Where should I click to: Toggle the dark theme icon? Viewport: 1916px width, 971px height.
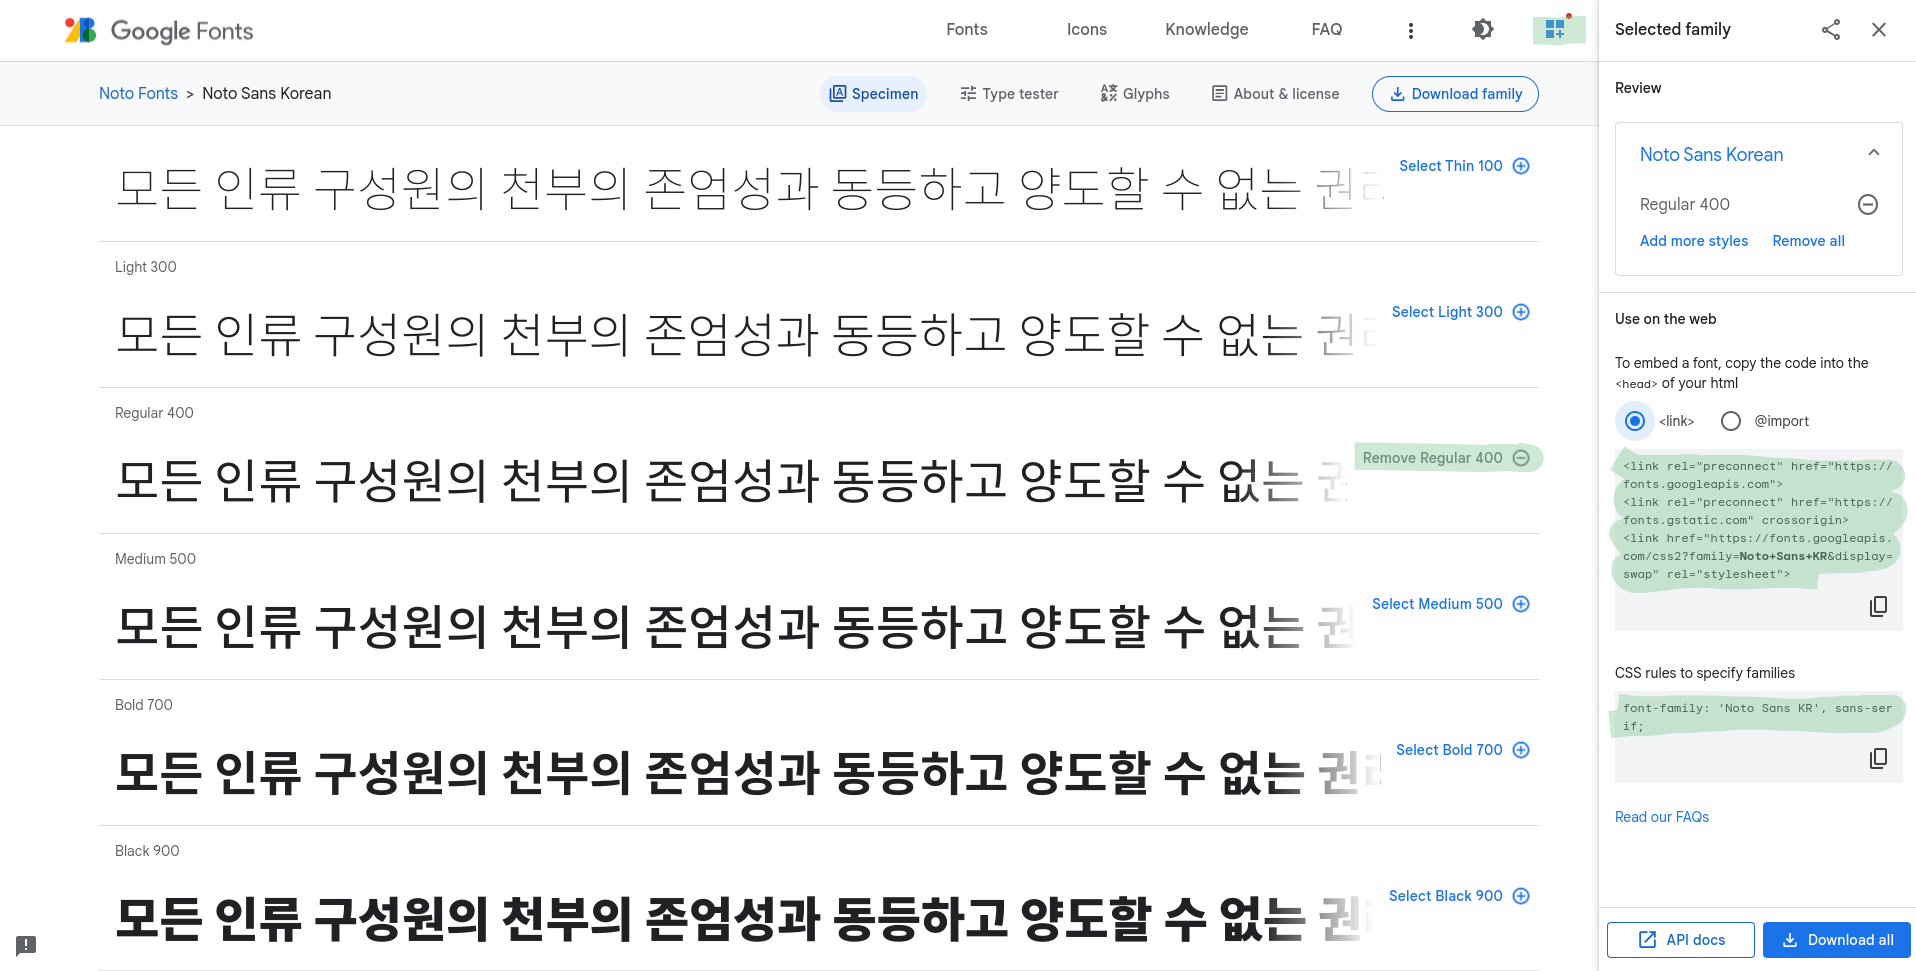click(1483, 30)
